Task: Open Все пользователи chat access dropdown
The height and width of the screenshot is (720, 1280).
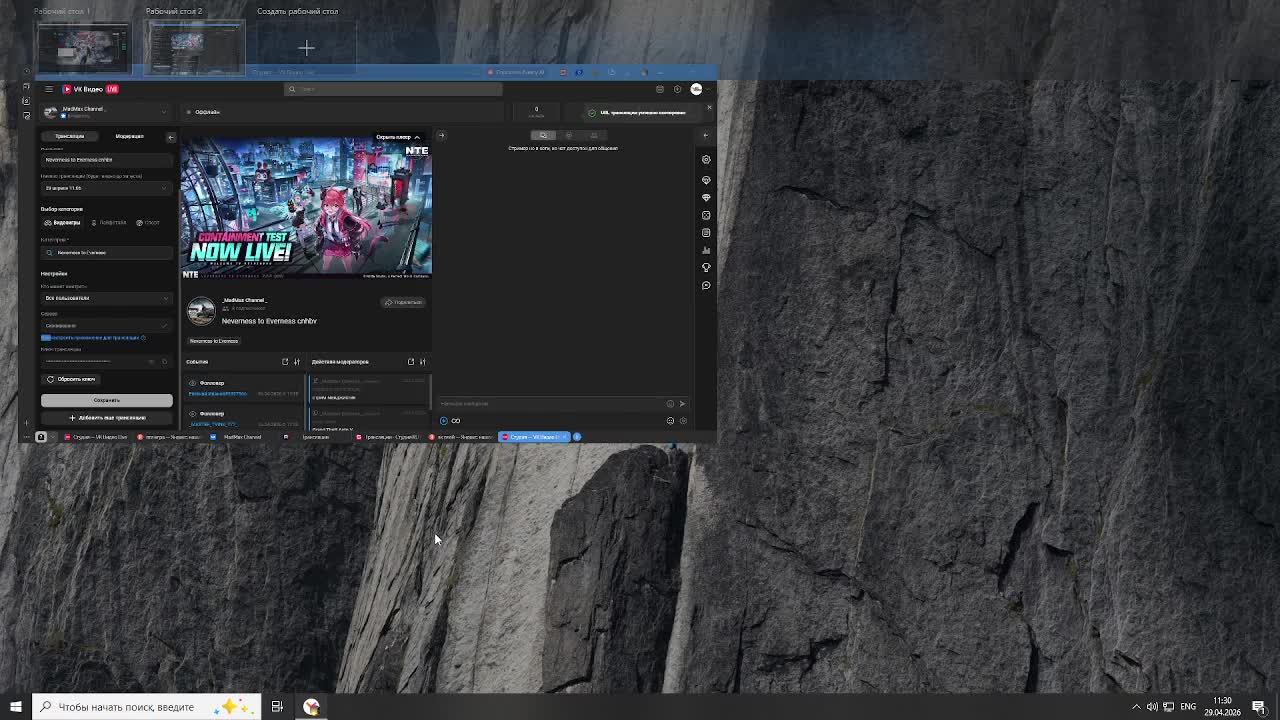Action: coord(107,298)
